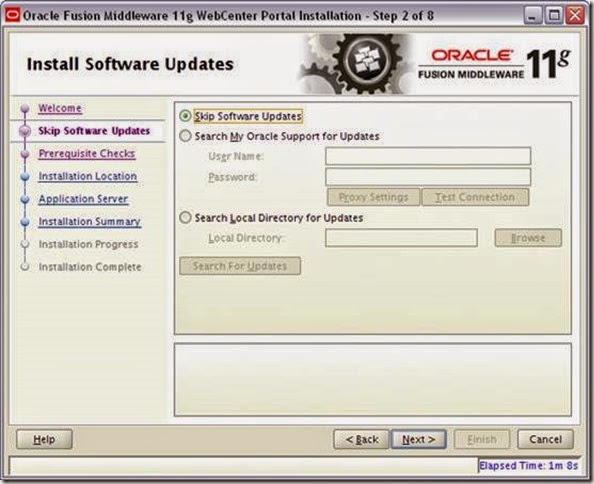Click the Oracle Fusion Middleware logo
Viewport: 594px width, 484px height.
(x=494, y=64)
